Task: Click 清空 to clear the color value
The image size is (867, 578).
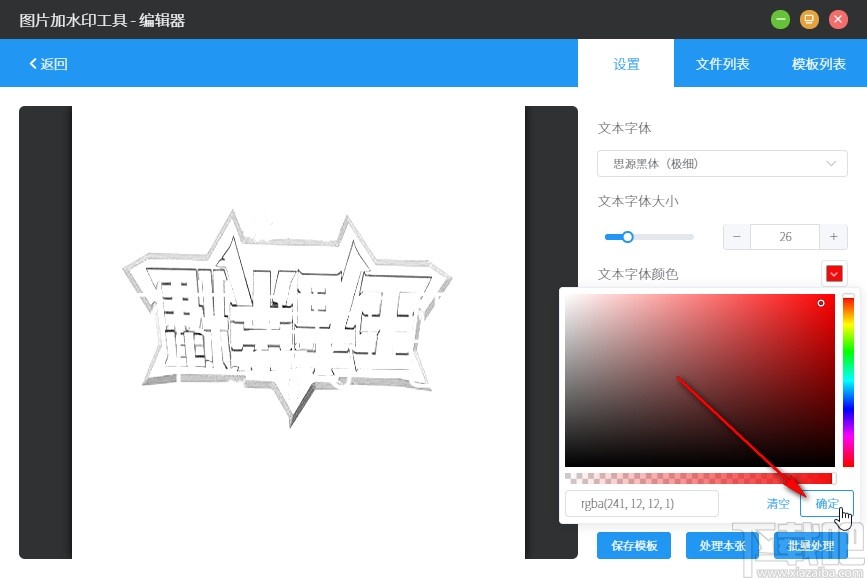Action: [x=778, y=504]
